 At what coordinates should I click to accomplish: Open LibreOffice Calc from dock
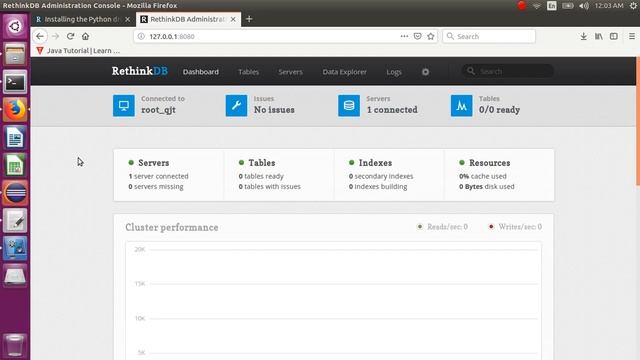[15, 165]
